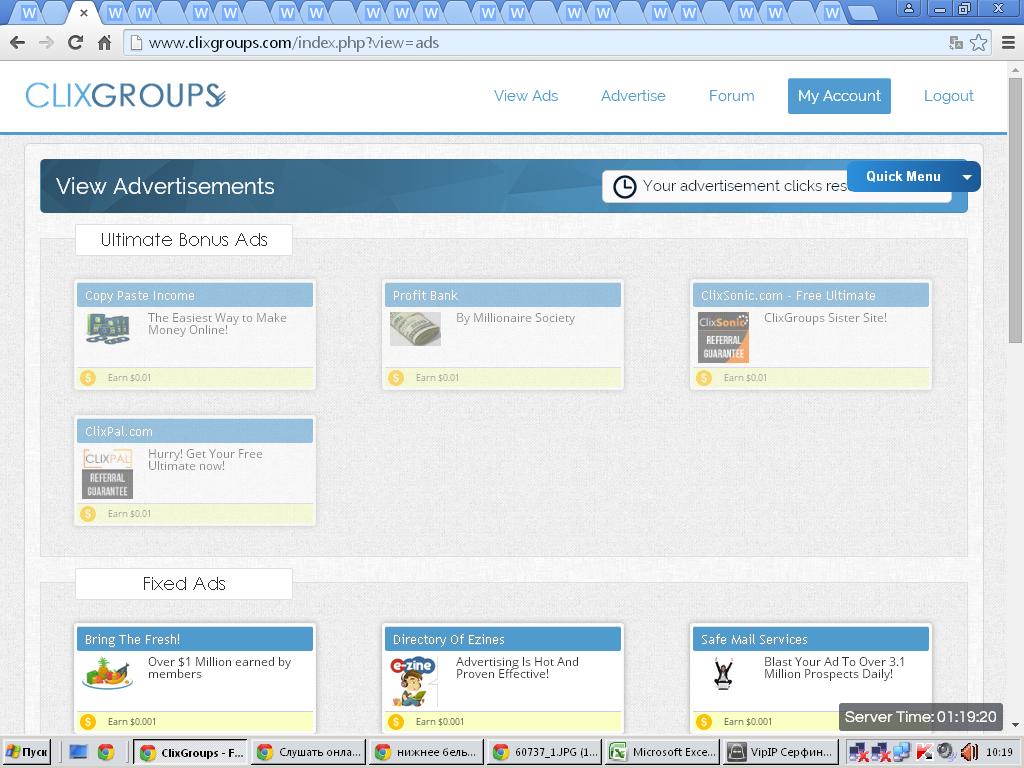Click the Logout link
This screenshot has width=1024, height=768.
[948, 96]
